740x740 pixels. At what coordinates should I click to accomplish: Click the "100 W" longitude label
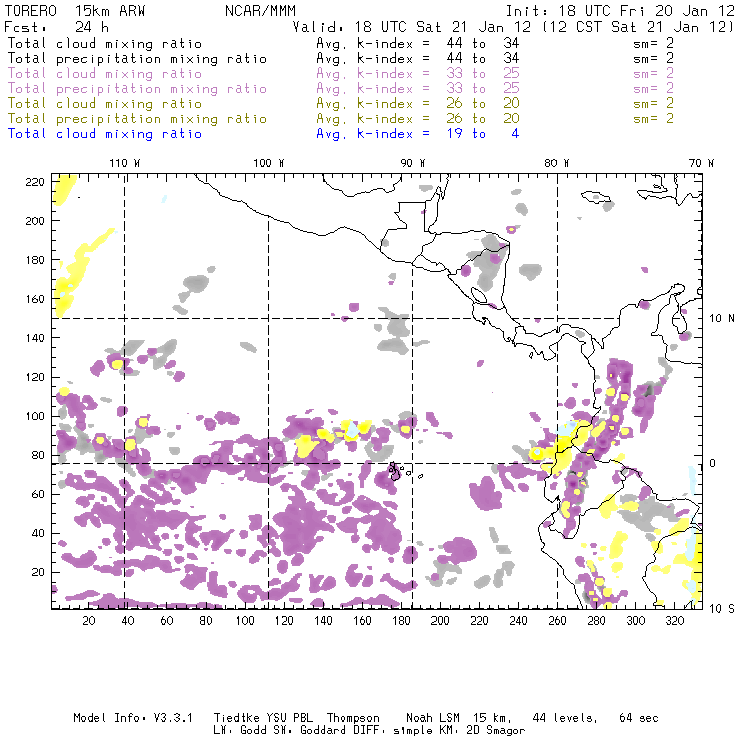point(269,163)
